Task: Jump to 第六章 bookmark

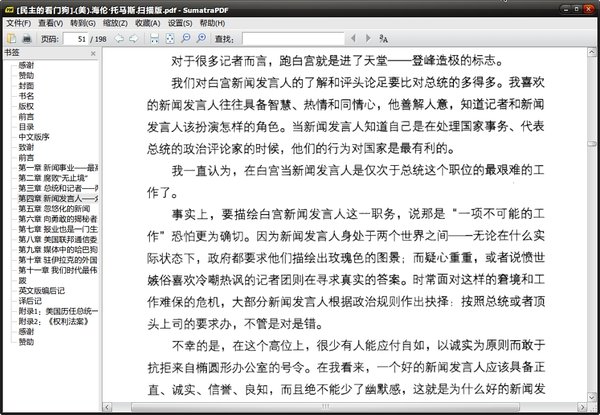Action: (58, 219)
